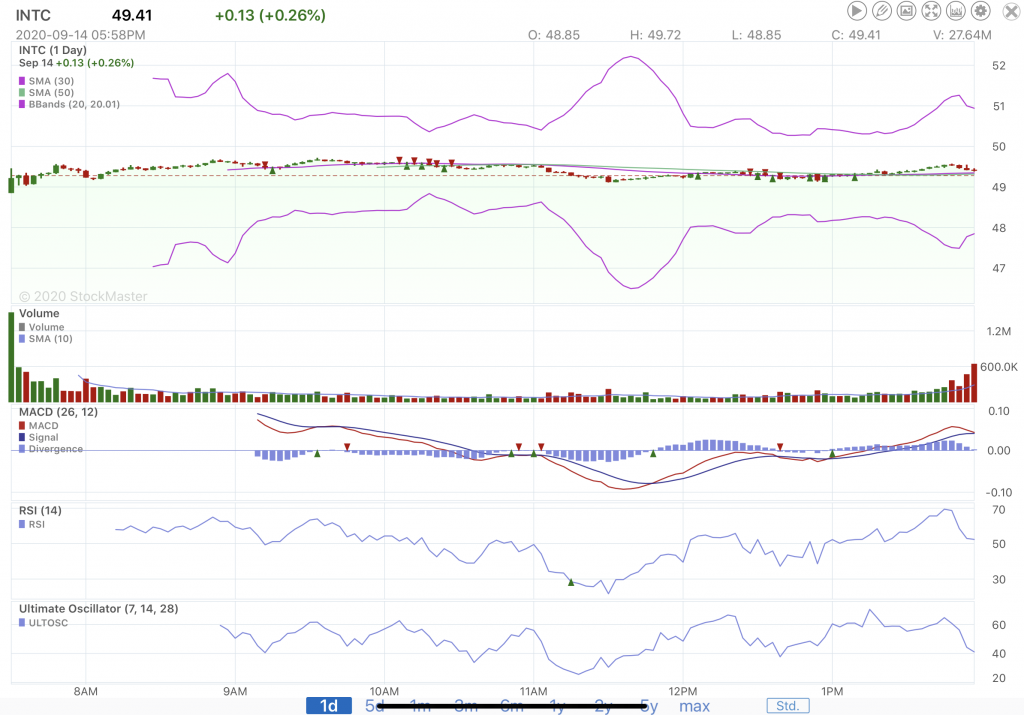This screenshot has width=1024, height=715.
Task: Open chart settings gear
Action: (x=981, y=11)
